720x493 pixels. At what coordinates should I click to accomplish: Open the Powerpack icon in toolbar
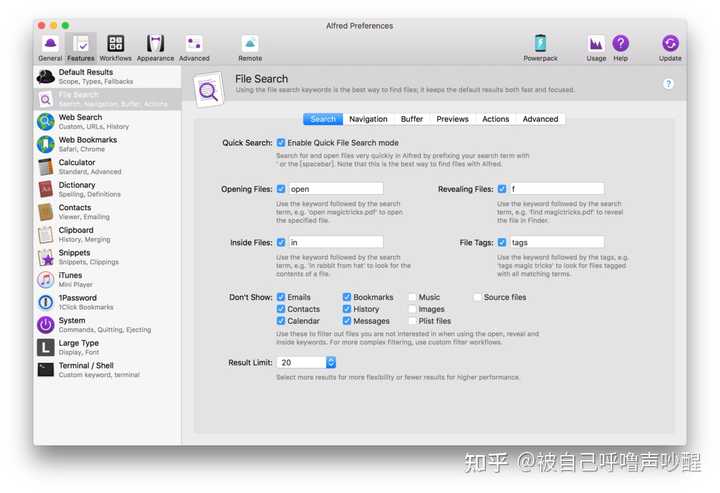click(x=540, y=48)
